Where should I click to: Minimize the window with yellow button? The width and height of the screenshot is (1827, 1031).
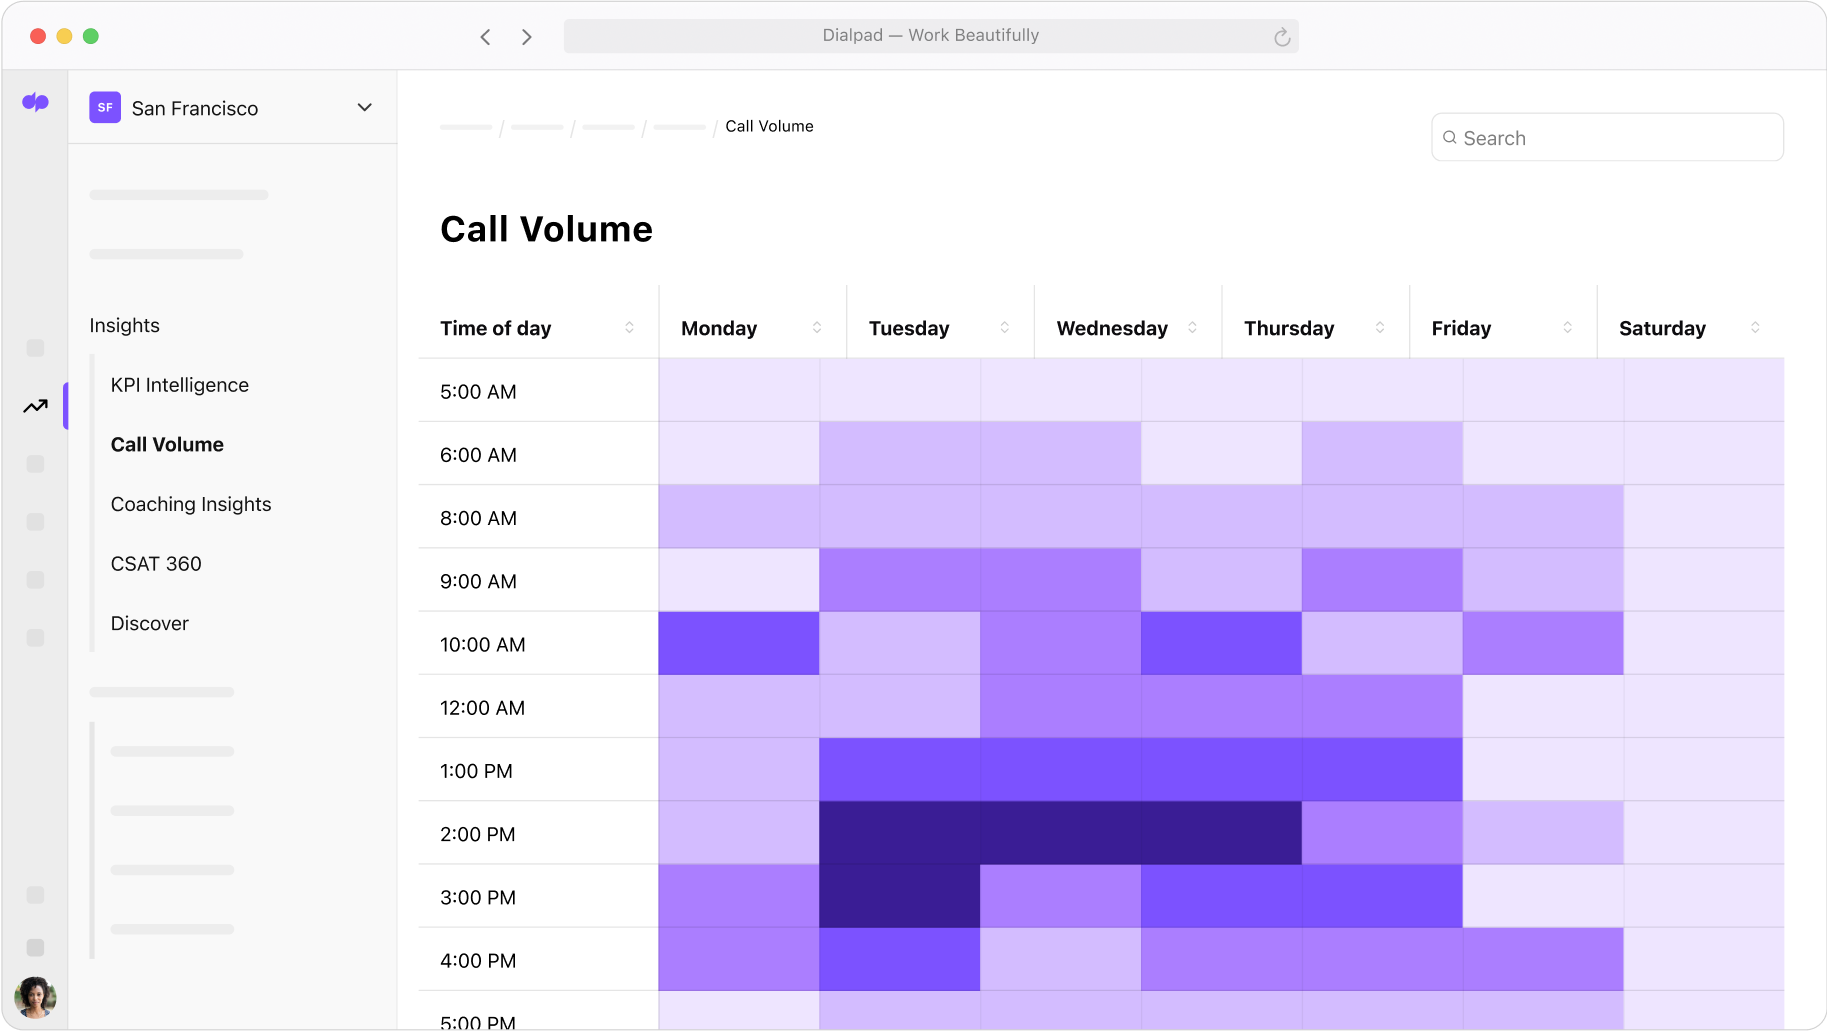coord(64,36)
